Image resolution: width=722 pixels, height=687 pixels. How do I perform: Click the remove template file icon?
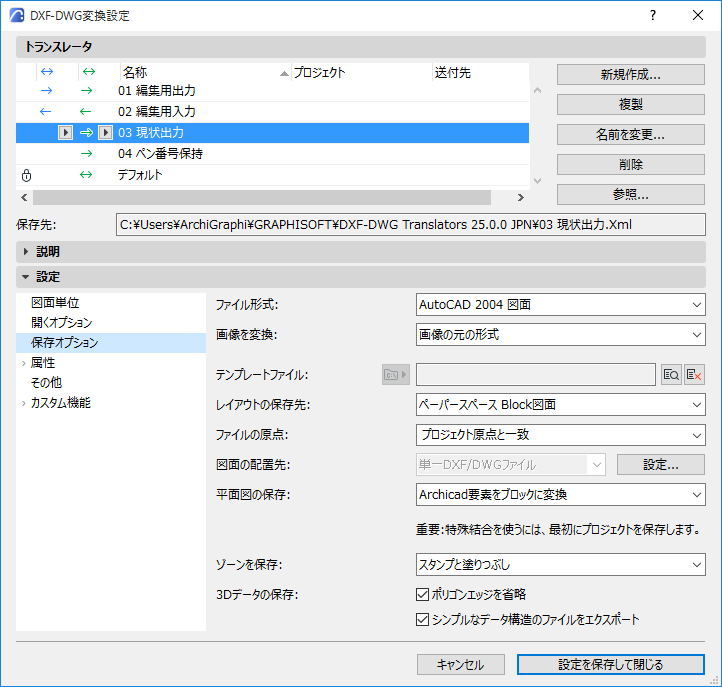click(694, 375)
